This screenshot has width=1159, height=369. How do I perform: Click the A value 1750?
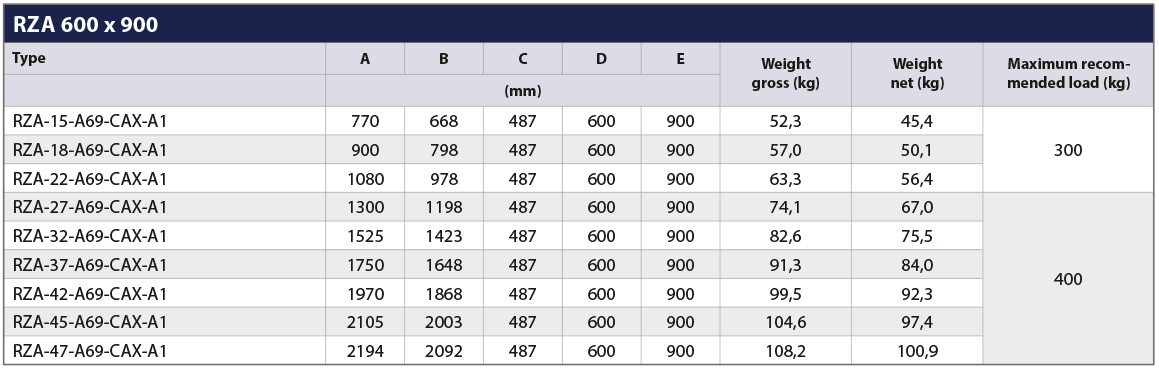(x=365, y=265)
